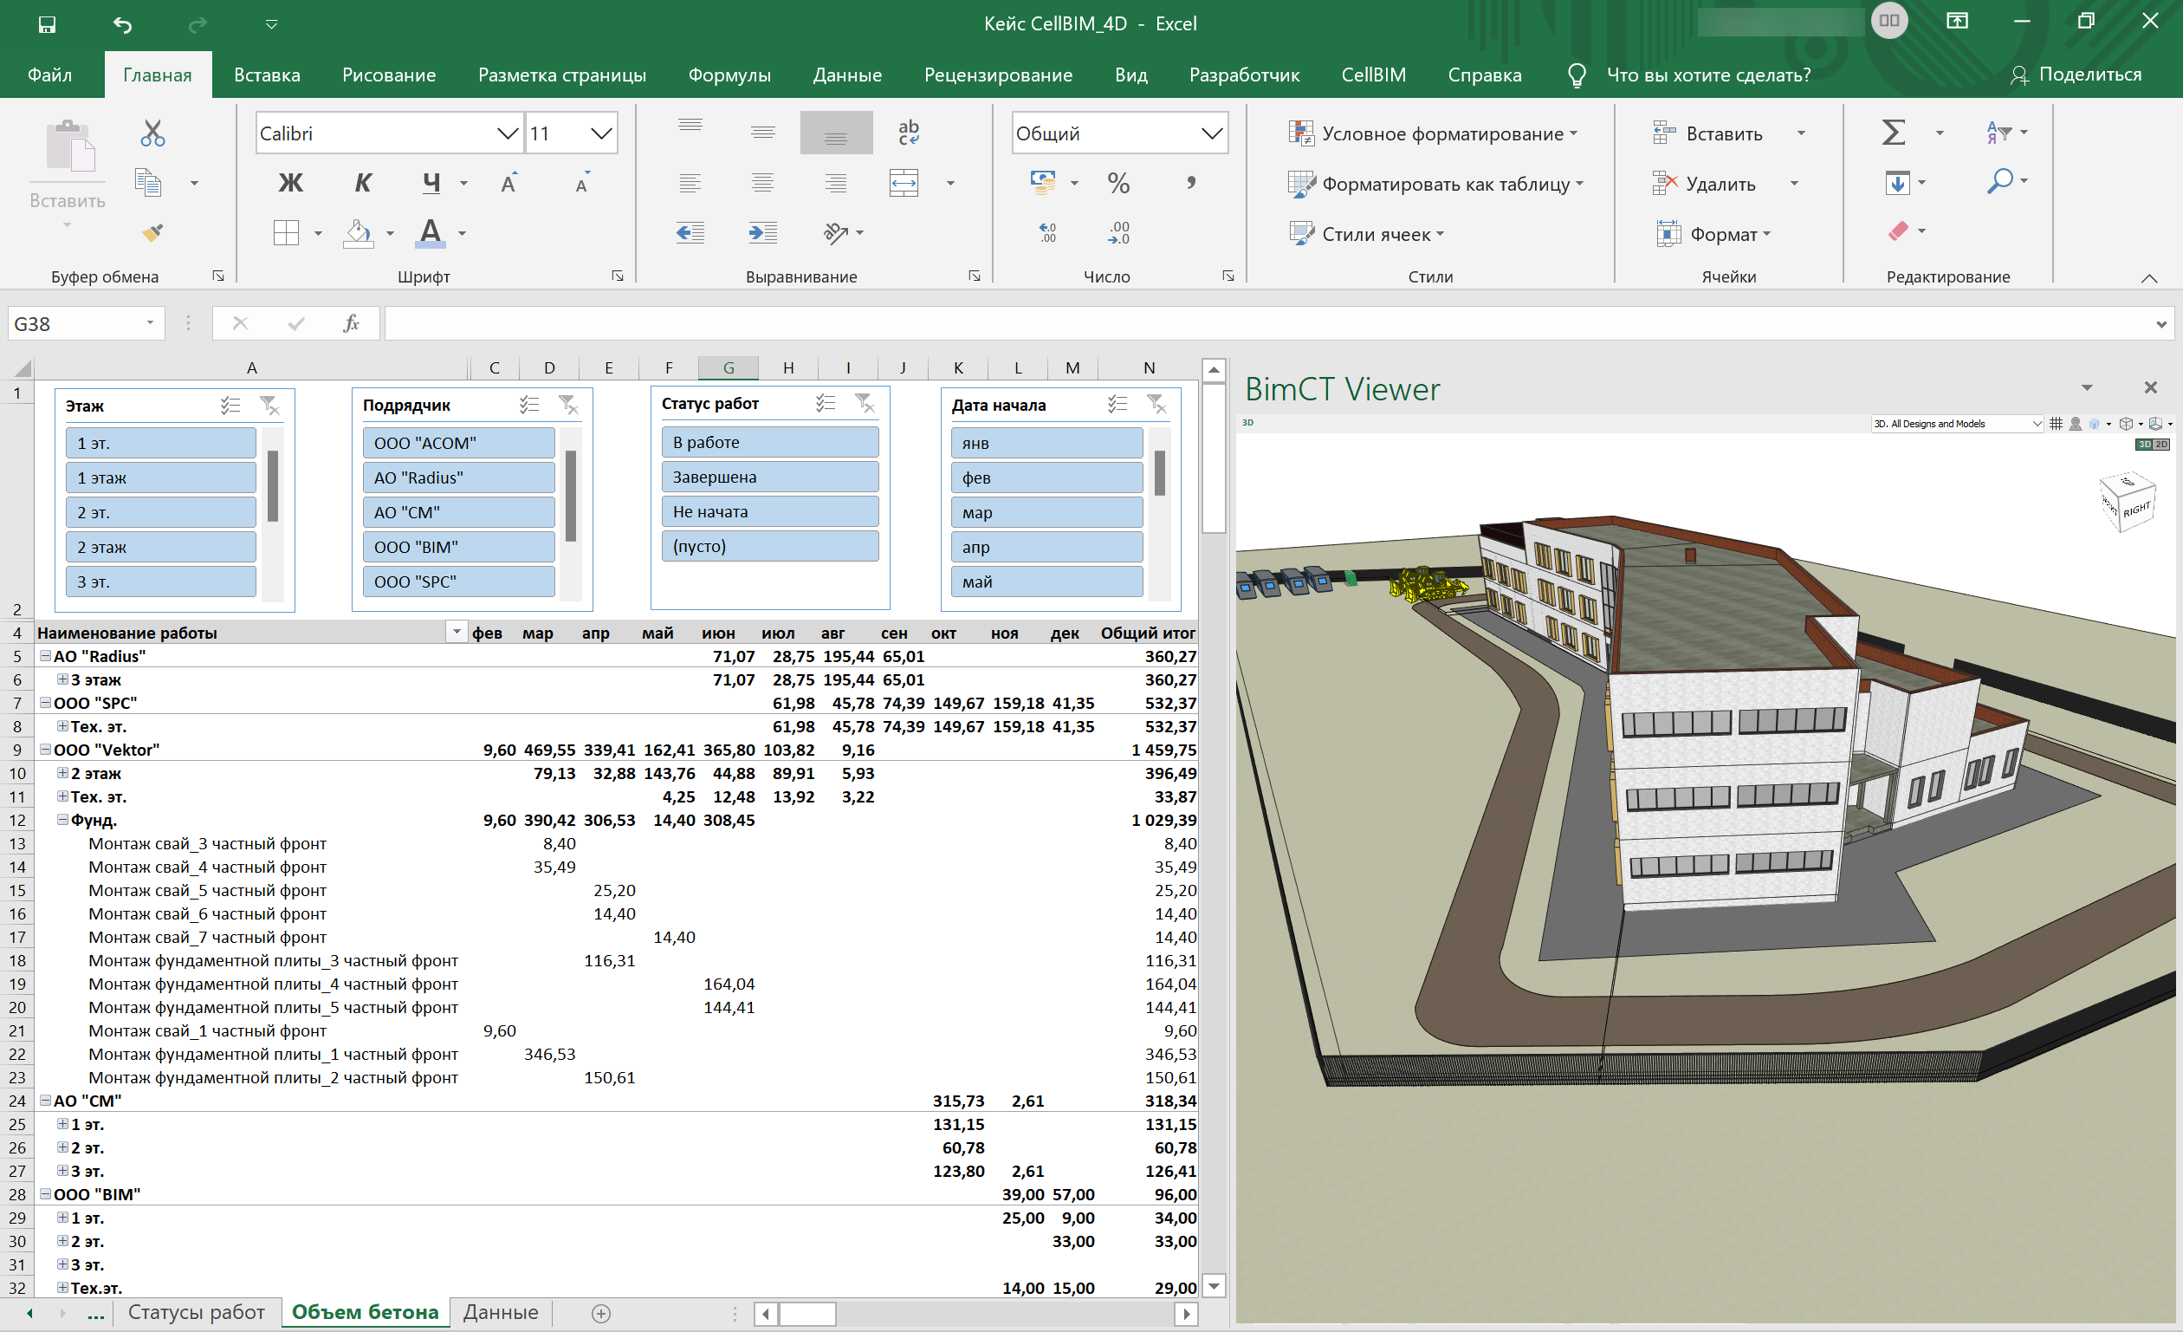The width and height of the screenshot is (2183, 1332).
Task: Clear filter on the Этаж slicer
Action: 269,405
